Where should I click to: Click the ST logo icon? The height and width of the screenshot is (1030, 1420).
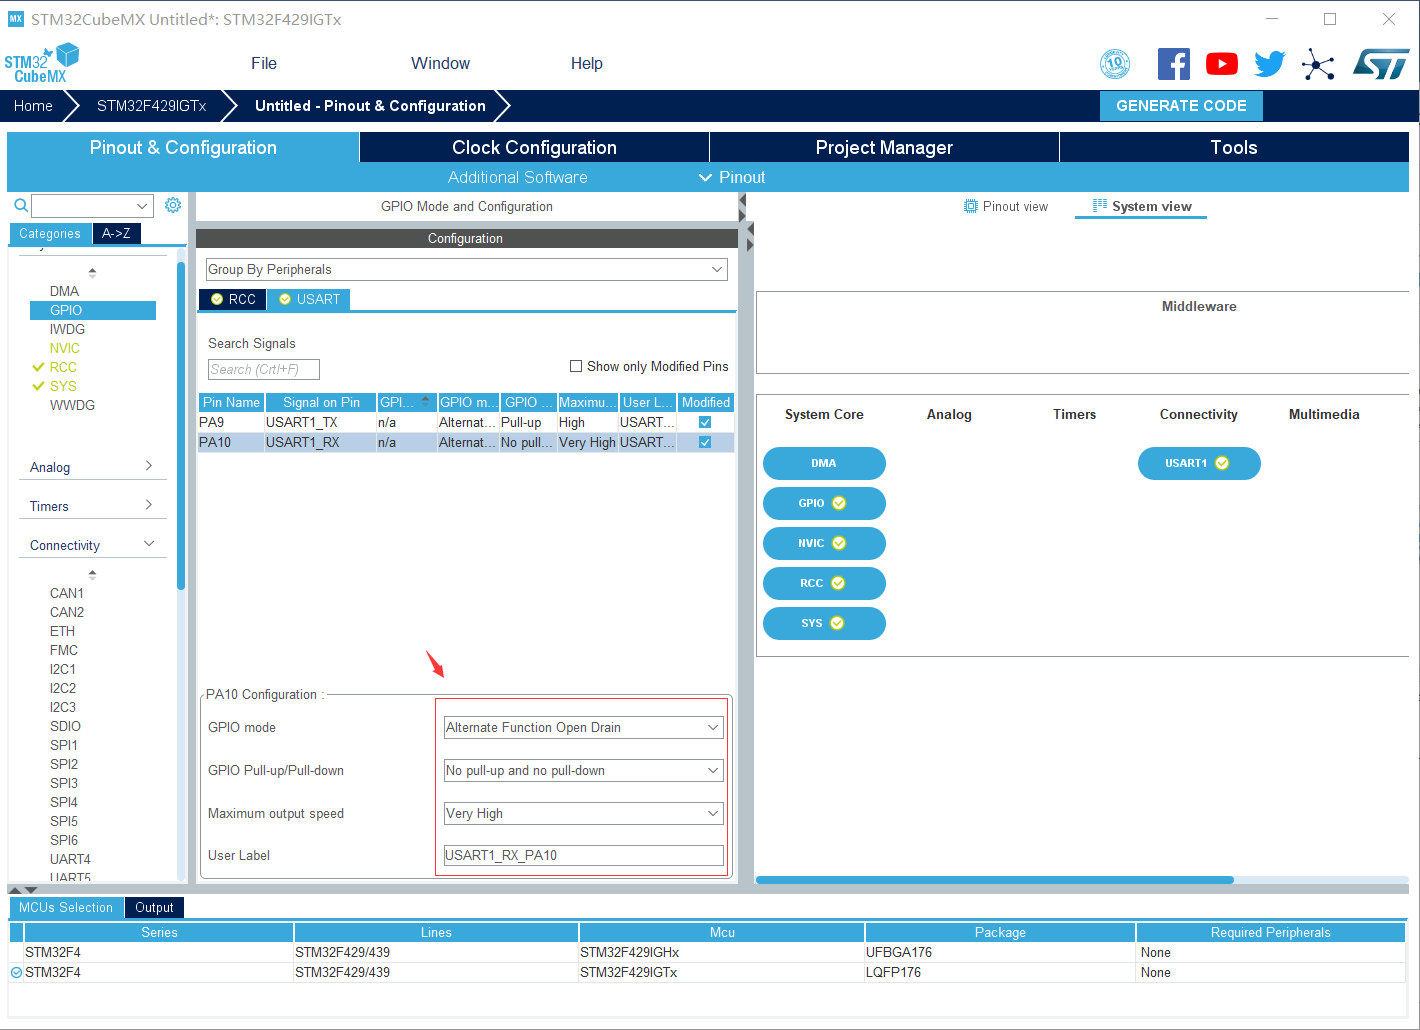tap(1381, 64)
